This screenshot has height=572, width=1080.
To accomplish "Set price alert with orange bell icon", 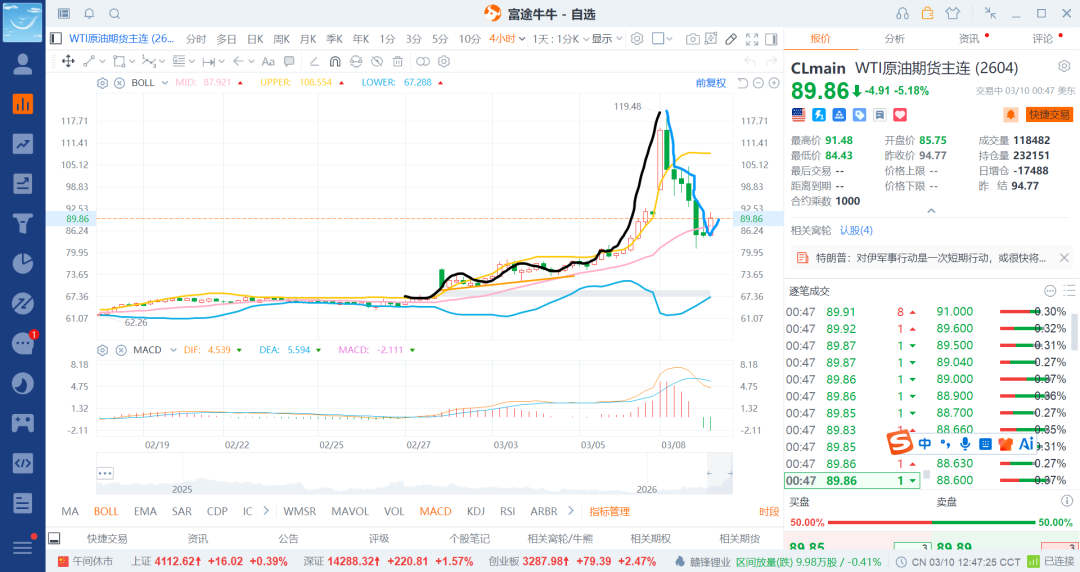I will pyautogui.click(x=1010, y=114).
